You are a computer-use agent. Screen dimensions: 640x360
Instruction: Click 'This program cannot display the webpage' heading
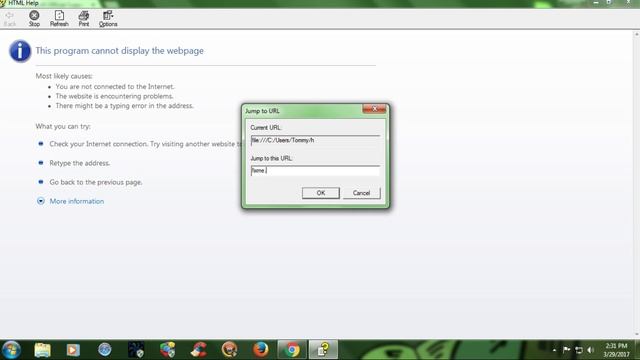click(120, 51)
